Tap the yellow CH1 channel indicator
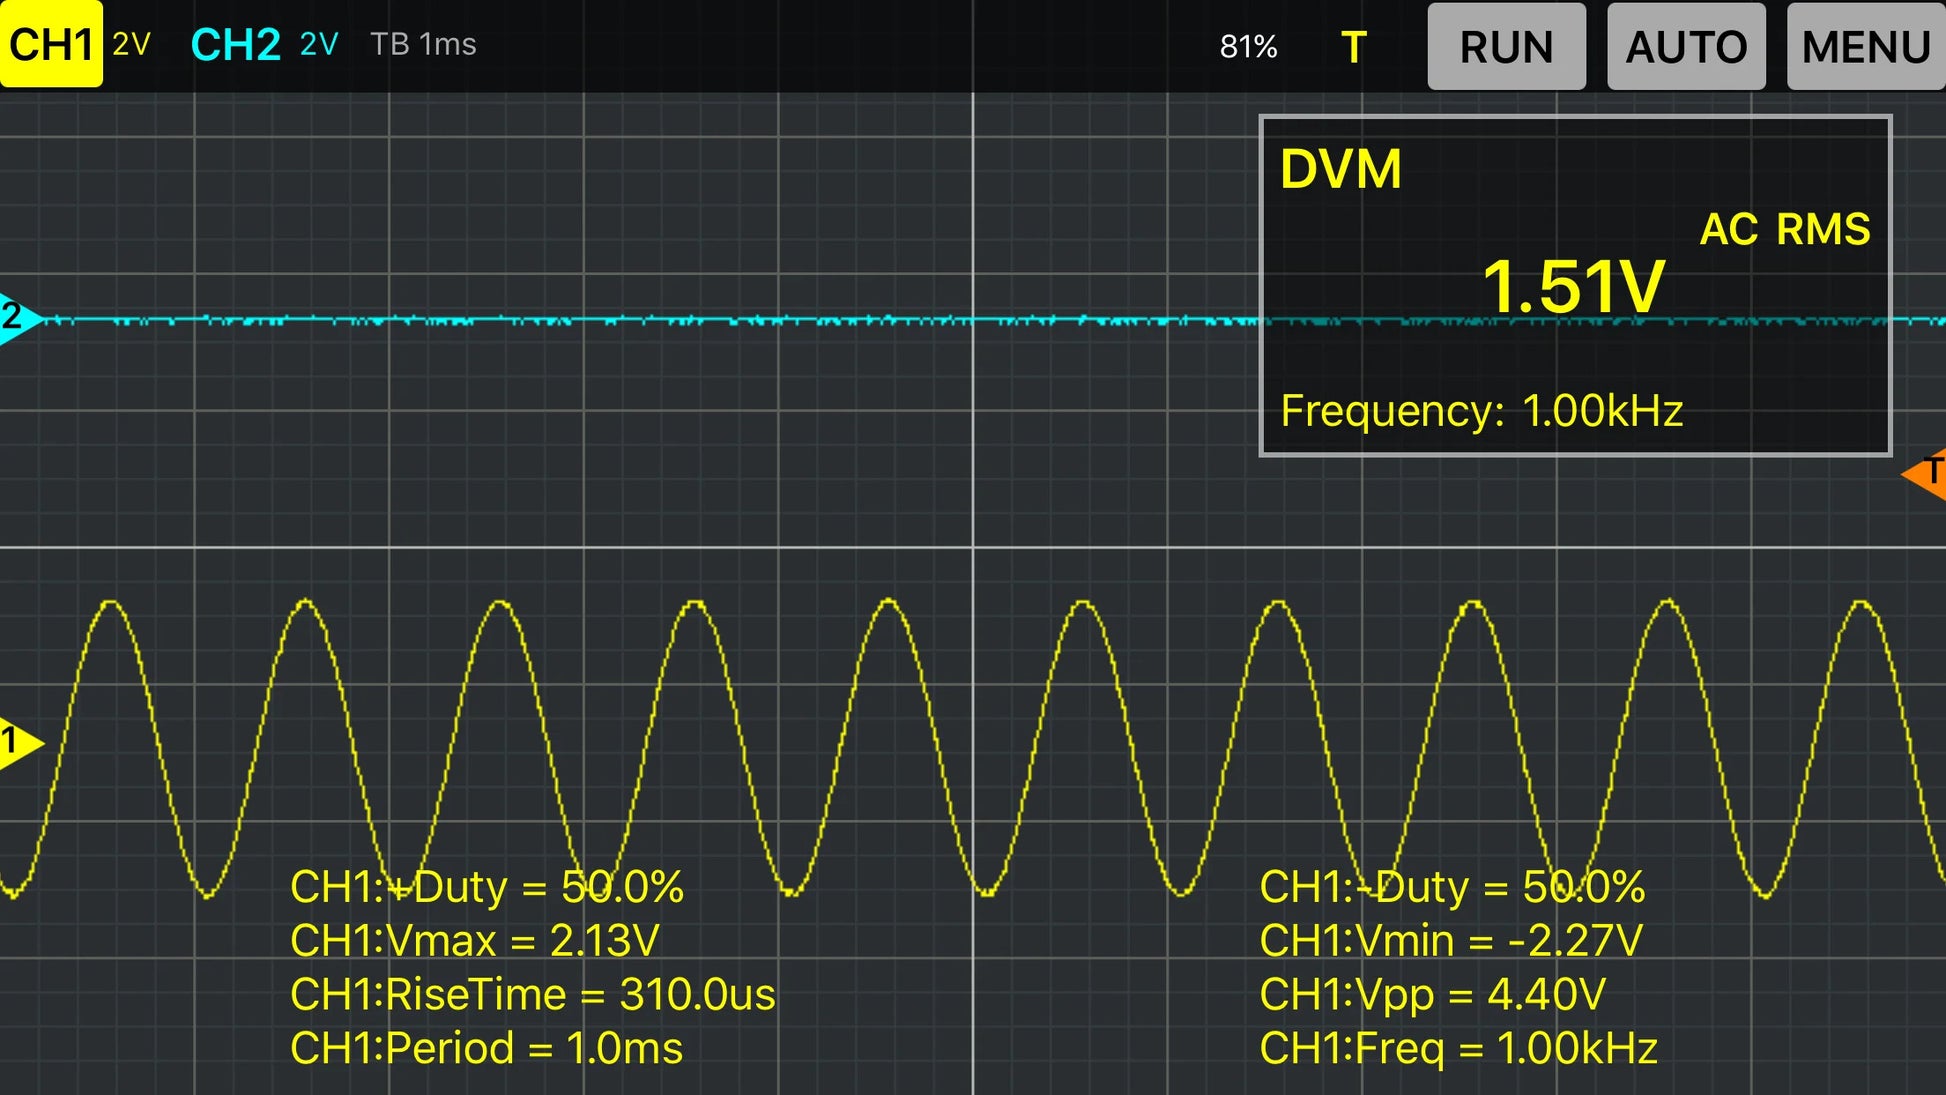This screenshot has height=1095, width=1946. [50, 45]
